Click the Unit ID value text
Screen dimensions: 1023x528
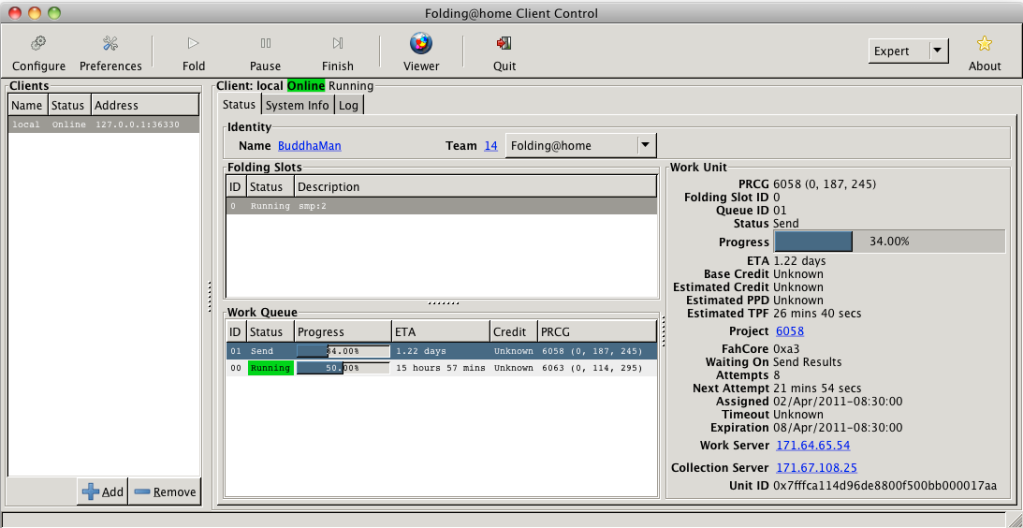[x=885, y=486]
